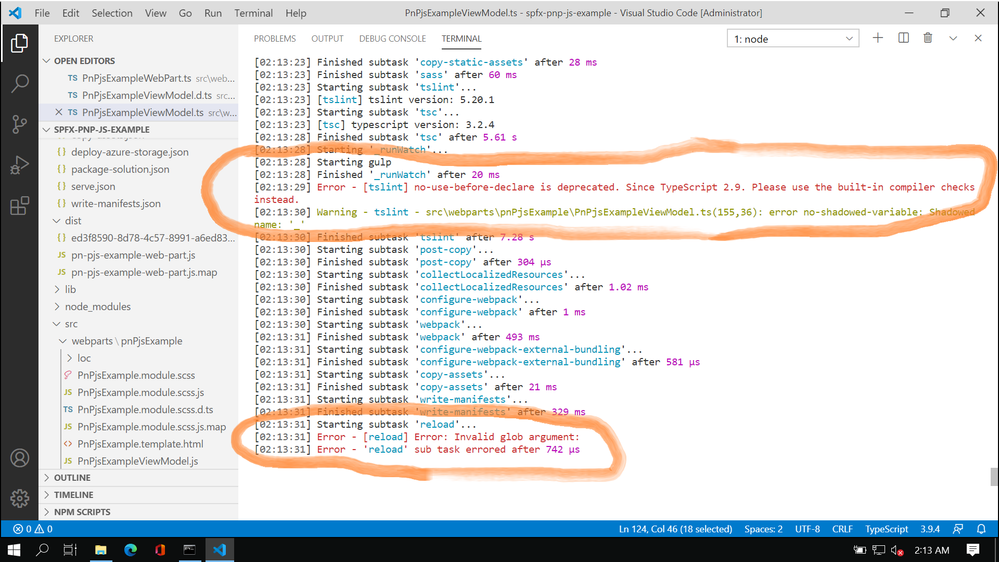This screenshot has width=999, height=562.
Task: Change indentation via Spaces: 2
Action: pyautogui.click(x=763, y=529)
